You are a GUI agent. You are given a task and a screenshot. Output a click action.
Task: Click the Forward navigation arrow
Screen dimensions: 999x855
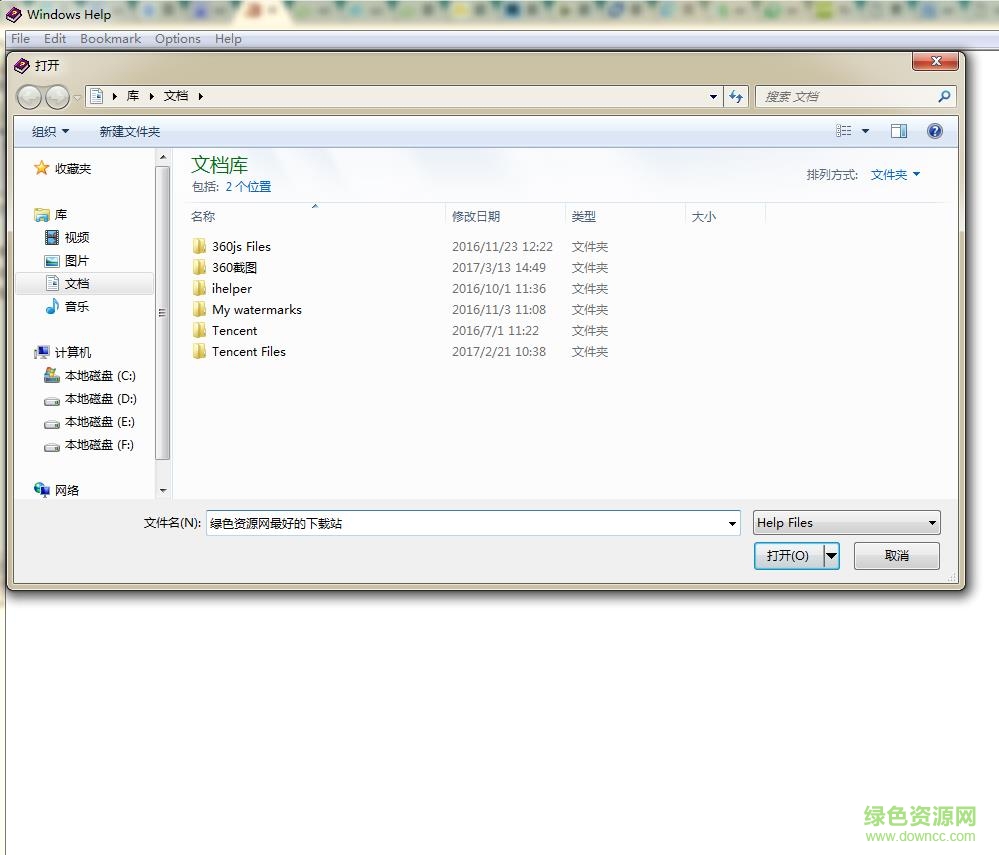click(56, 96)
